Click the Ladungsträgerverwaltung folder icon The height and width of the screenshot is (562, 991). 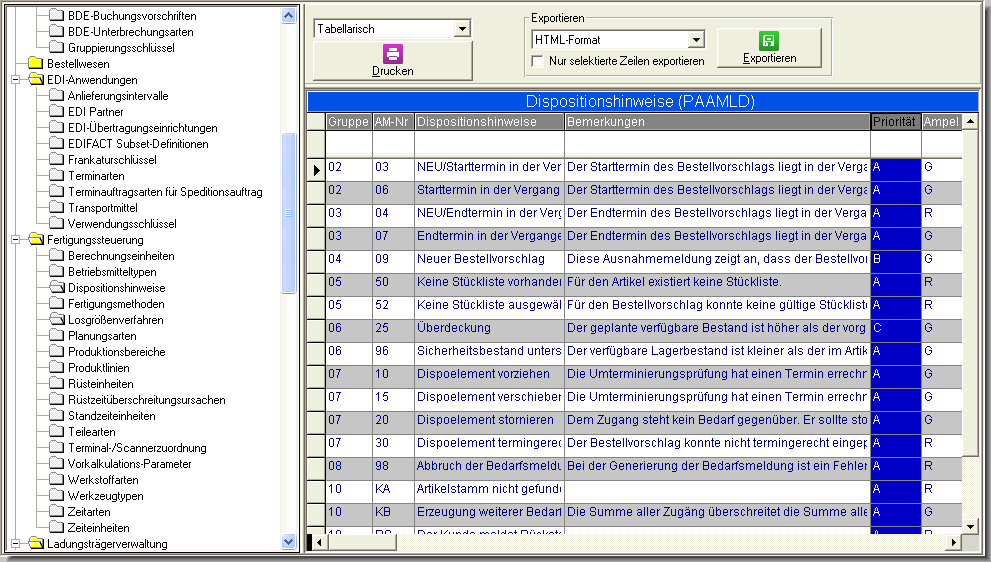pyautogui.click(x=35, y=544)
